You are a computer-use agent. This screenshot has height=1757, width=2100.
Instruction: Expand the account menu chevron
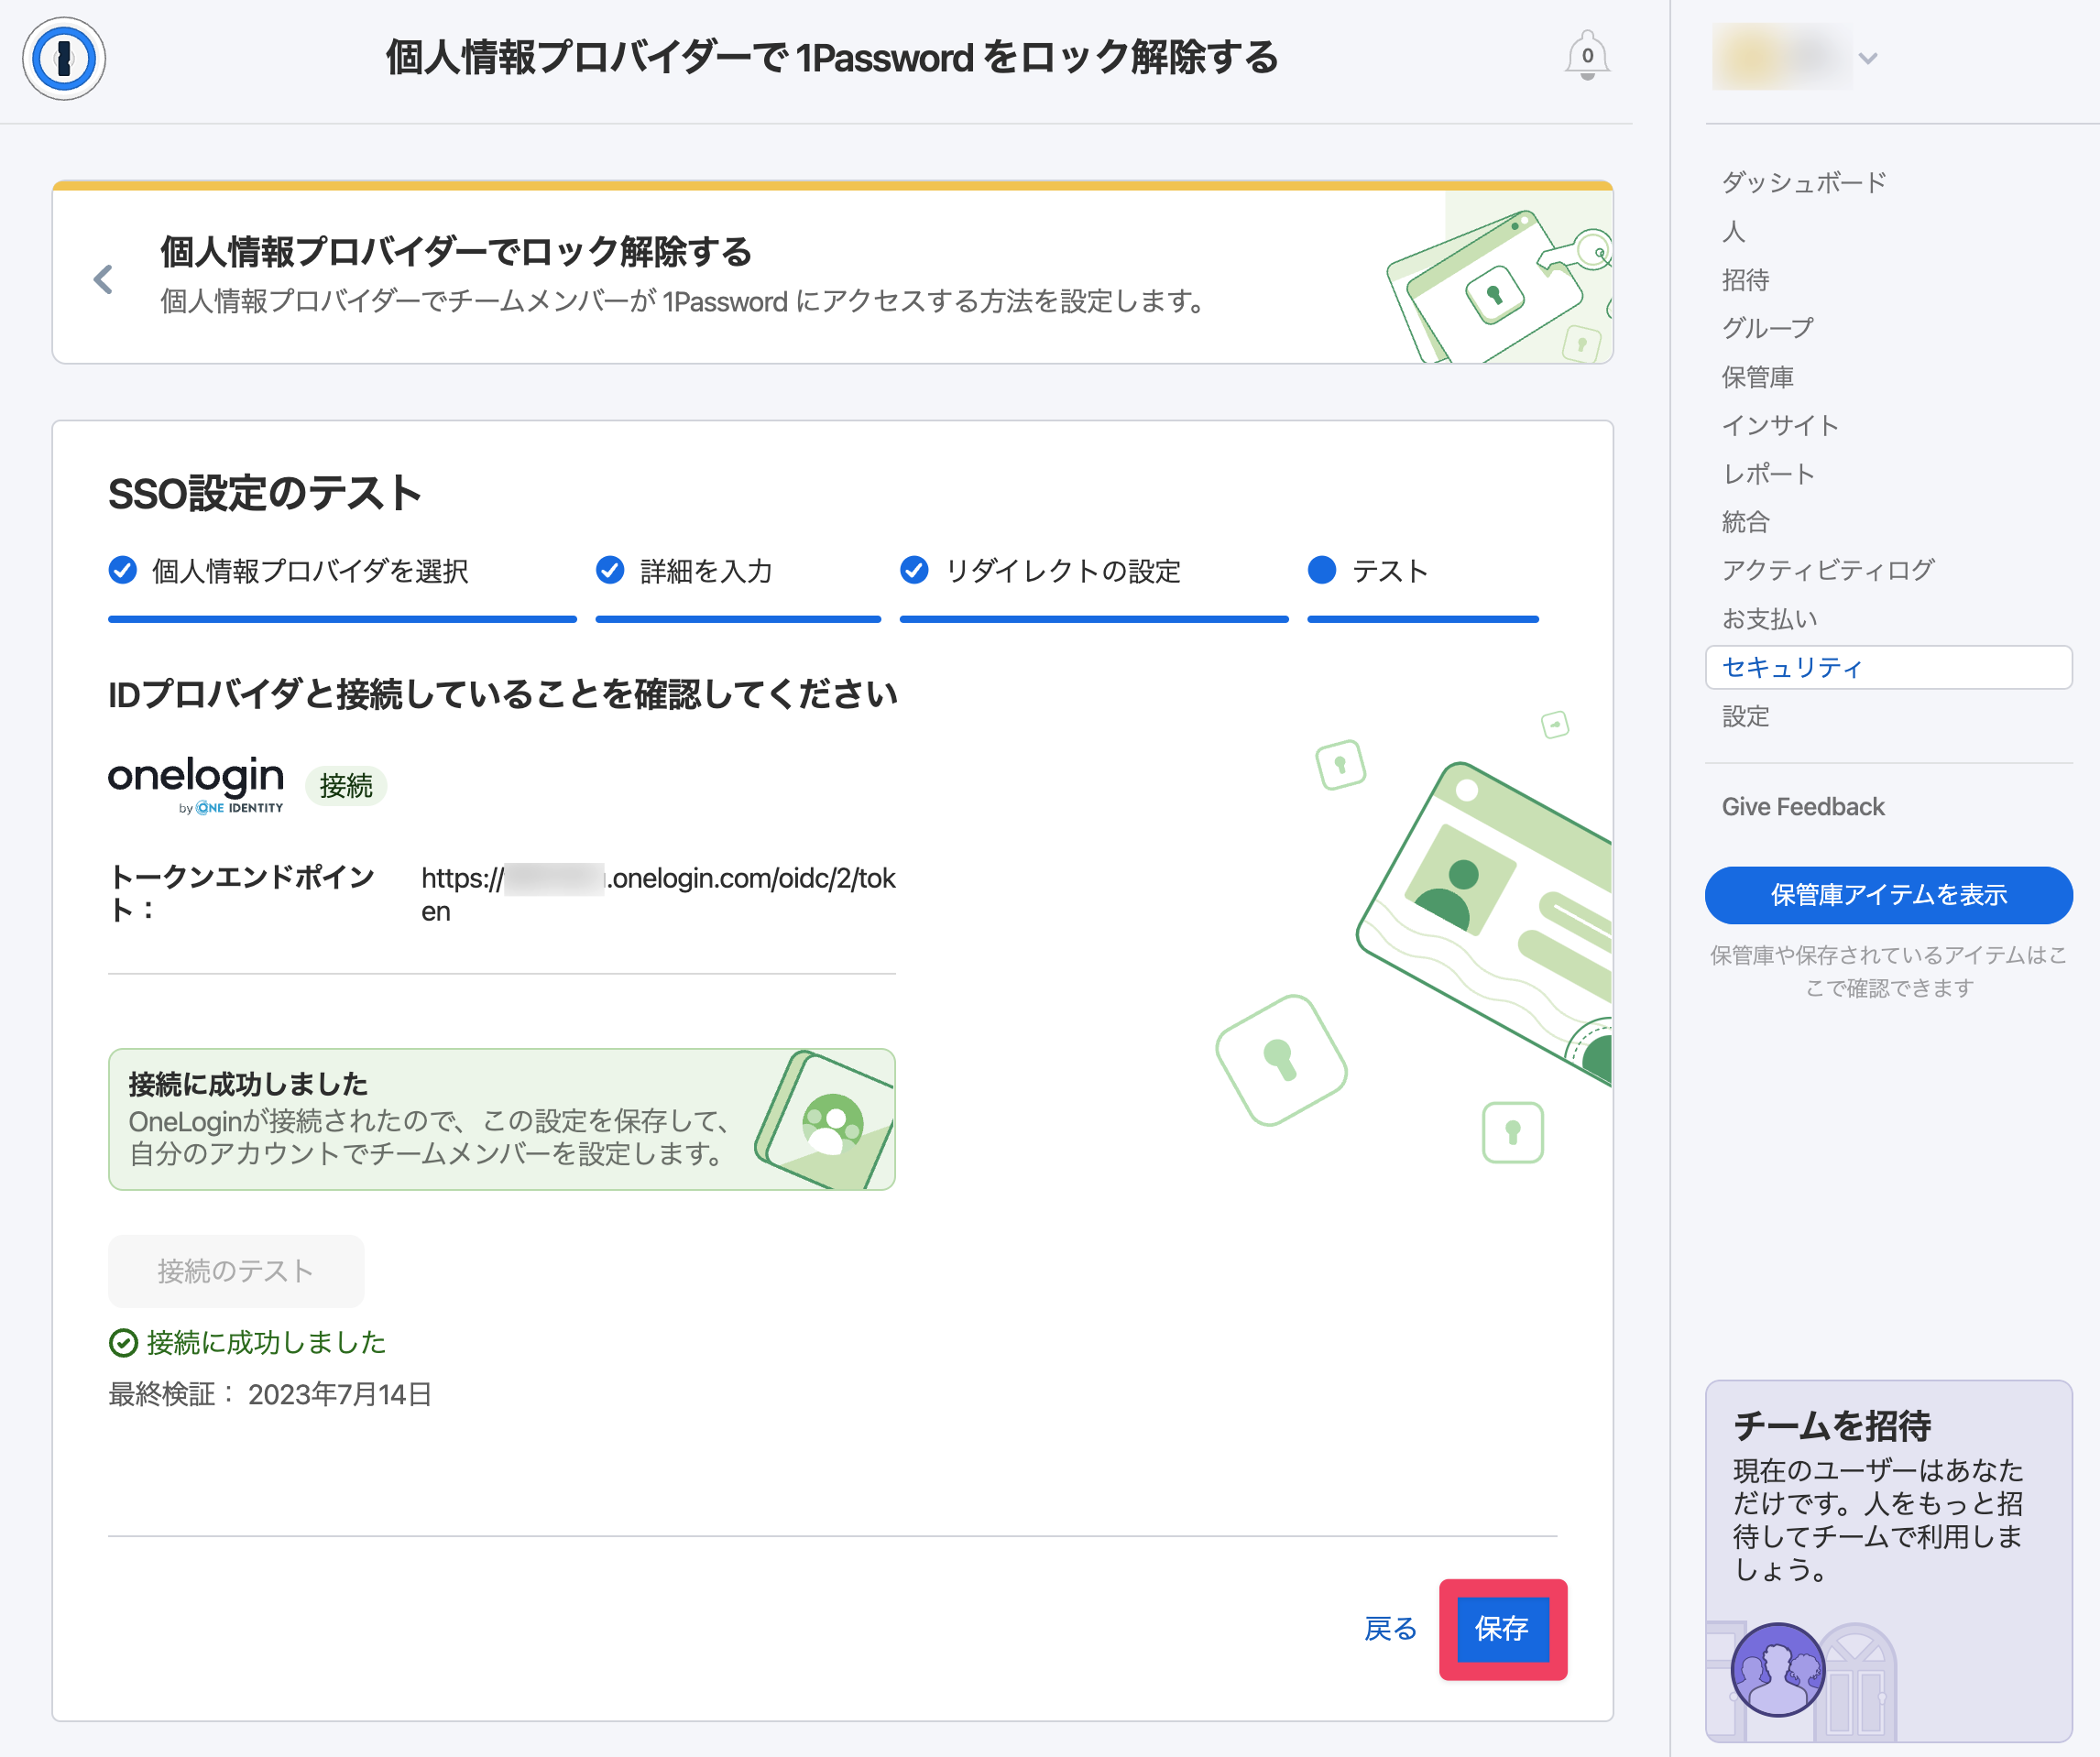point(1867,58)
